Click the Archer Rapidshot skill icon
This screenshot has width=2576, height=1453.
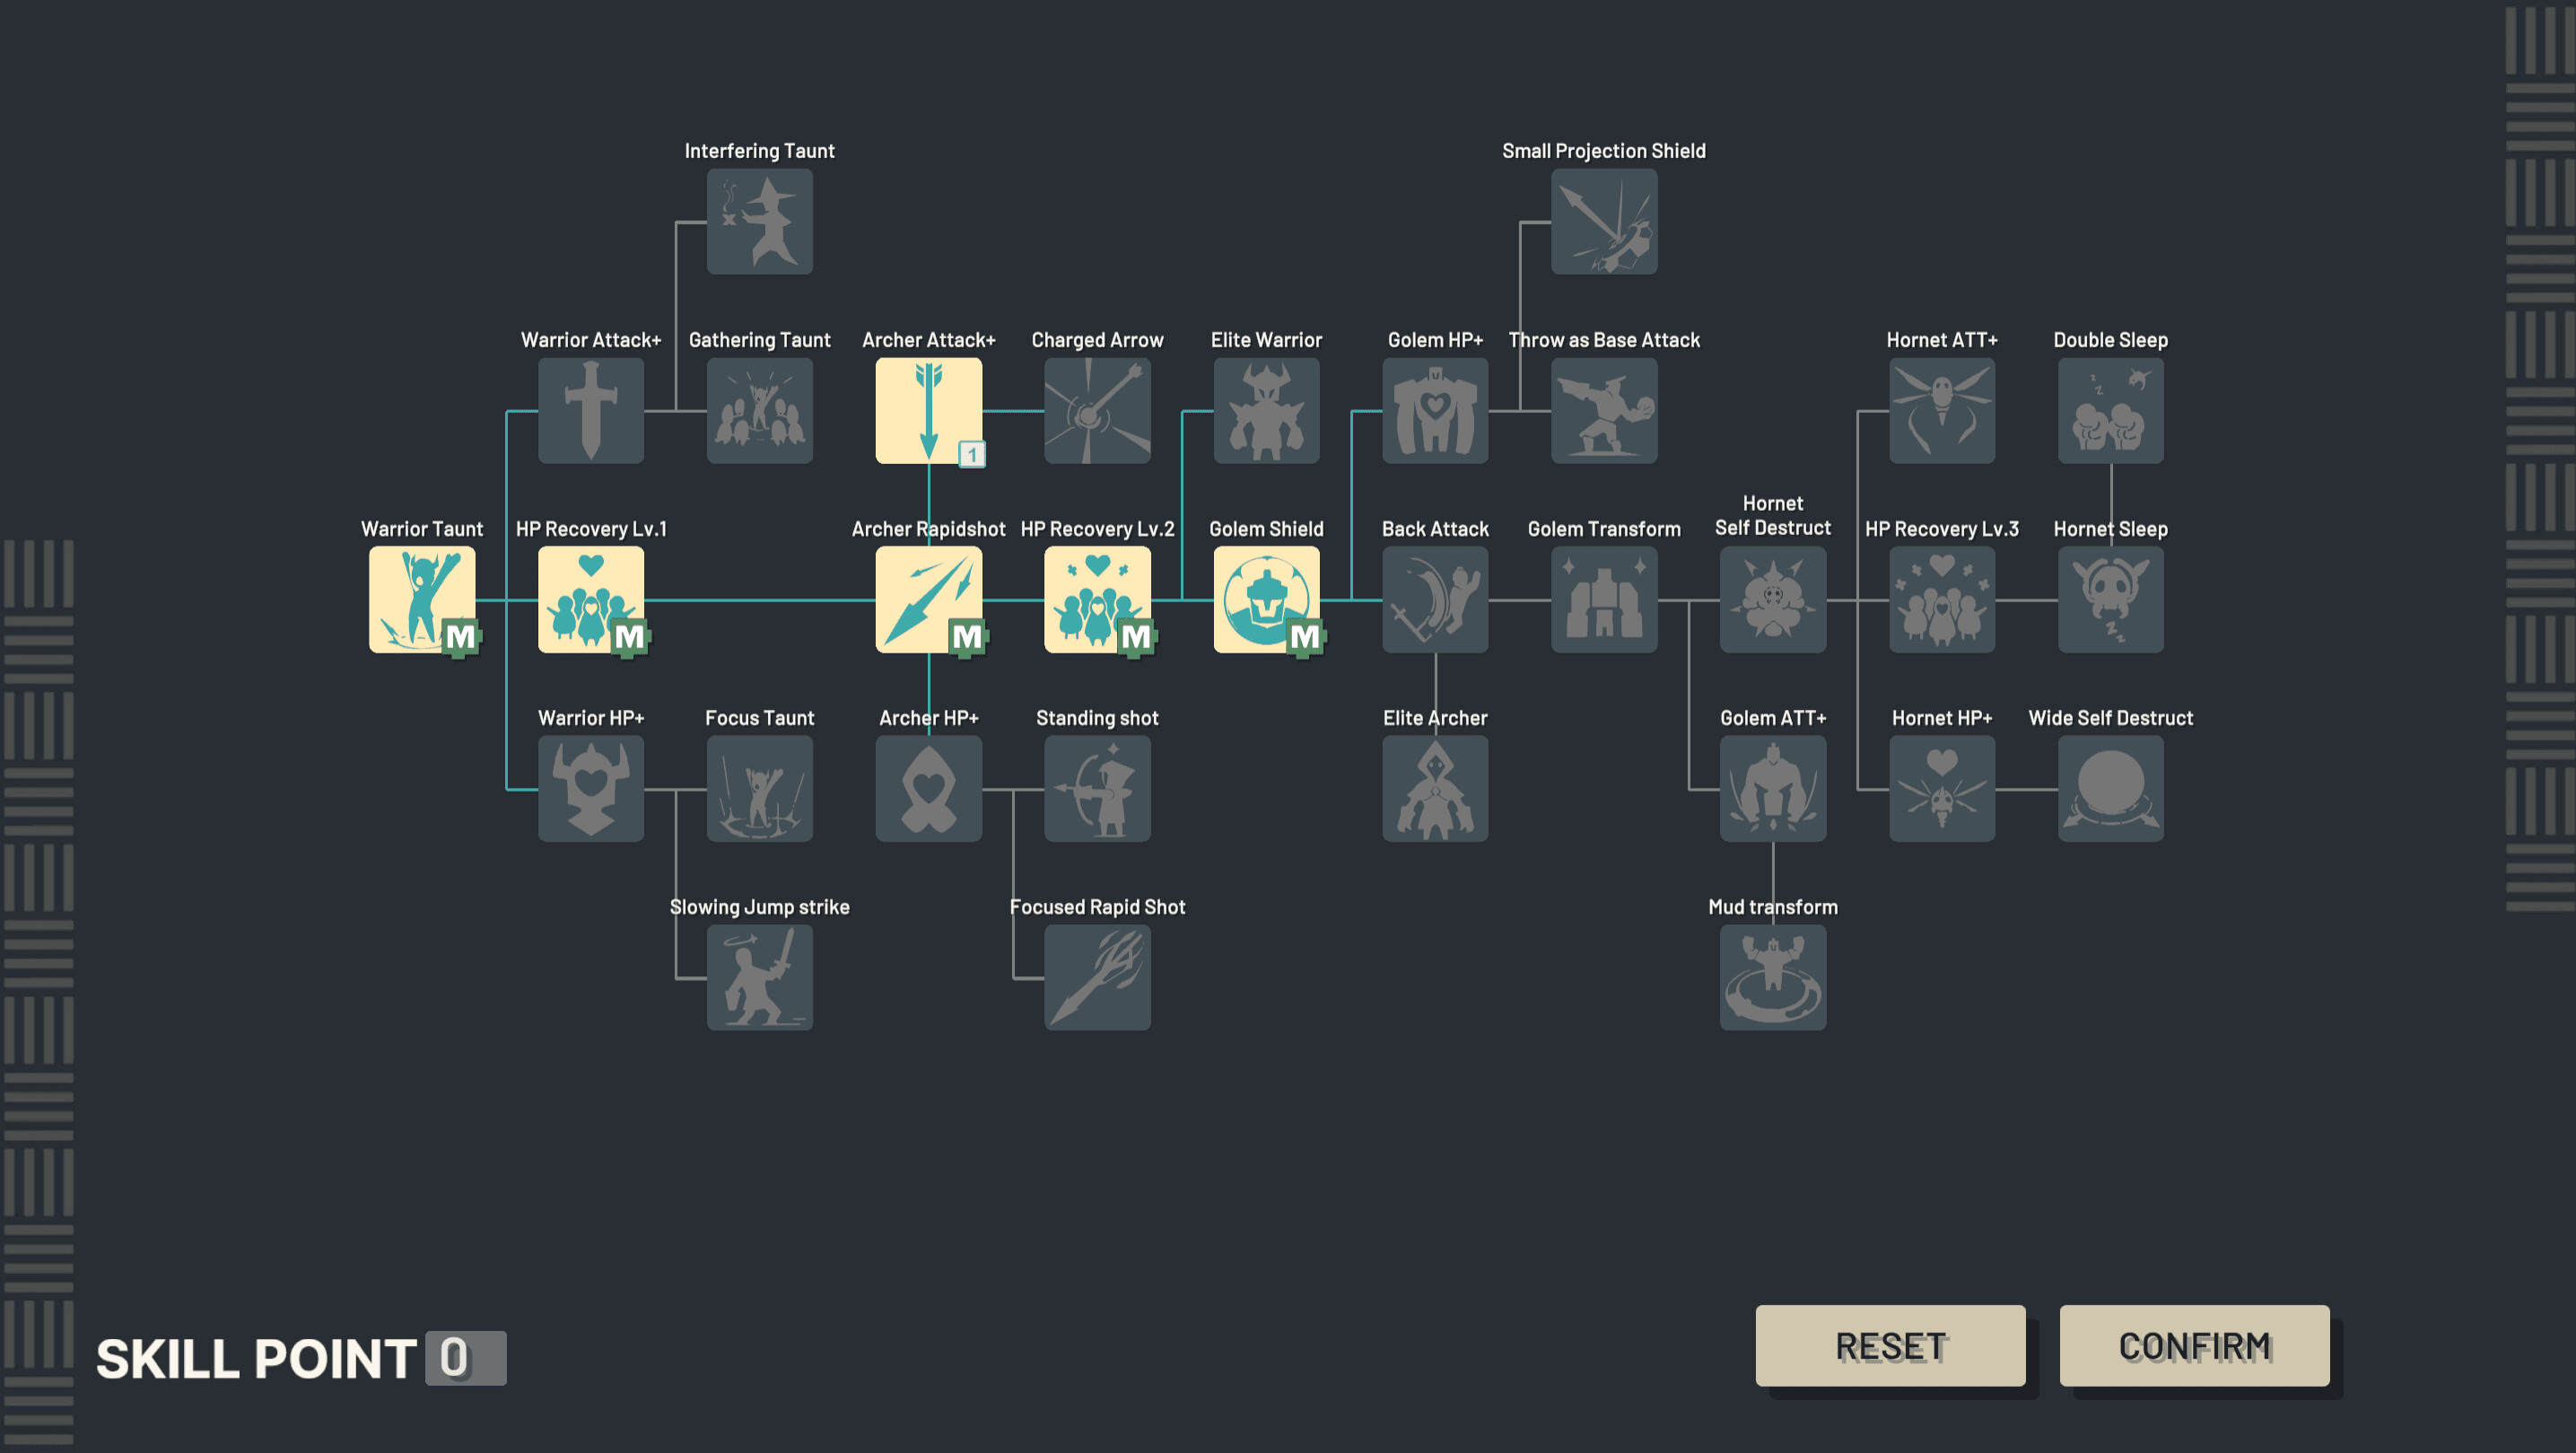pos(928,600)
